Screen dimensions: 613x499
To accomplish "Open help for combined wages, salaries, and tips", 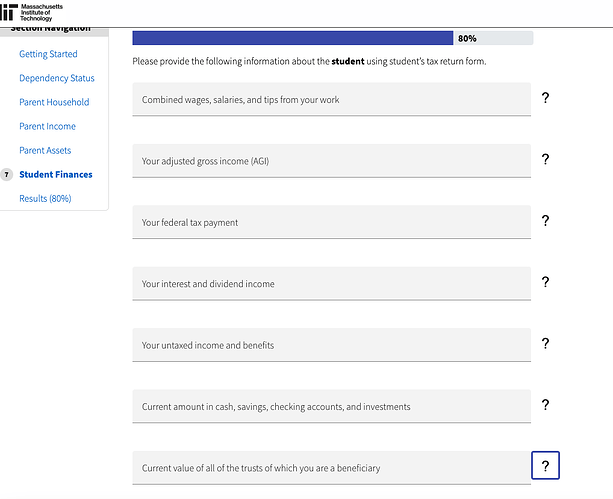I will tap(545, 98).
